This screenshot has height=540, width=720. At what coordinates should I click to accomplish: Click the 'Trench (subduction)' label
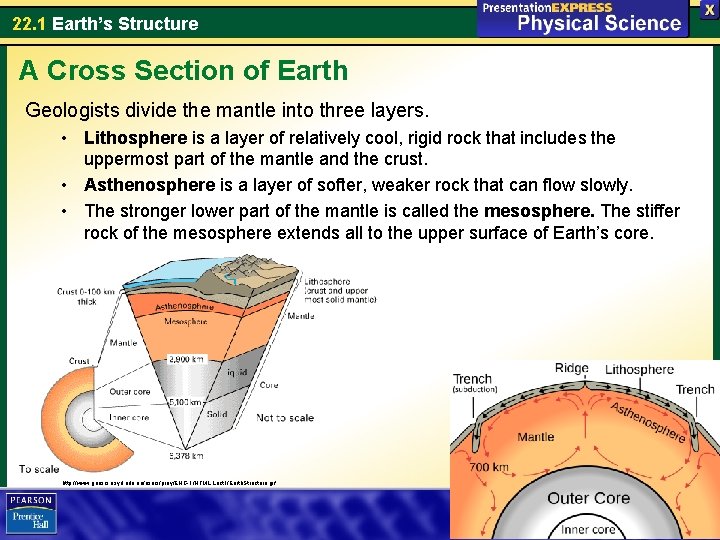(474, 383)
